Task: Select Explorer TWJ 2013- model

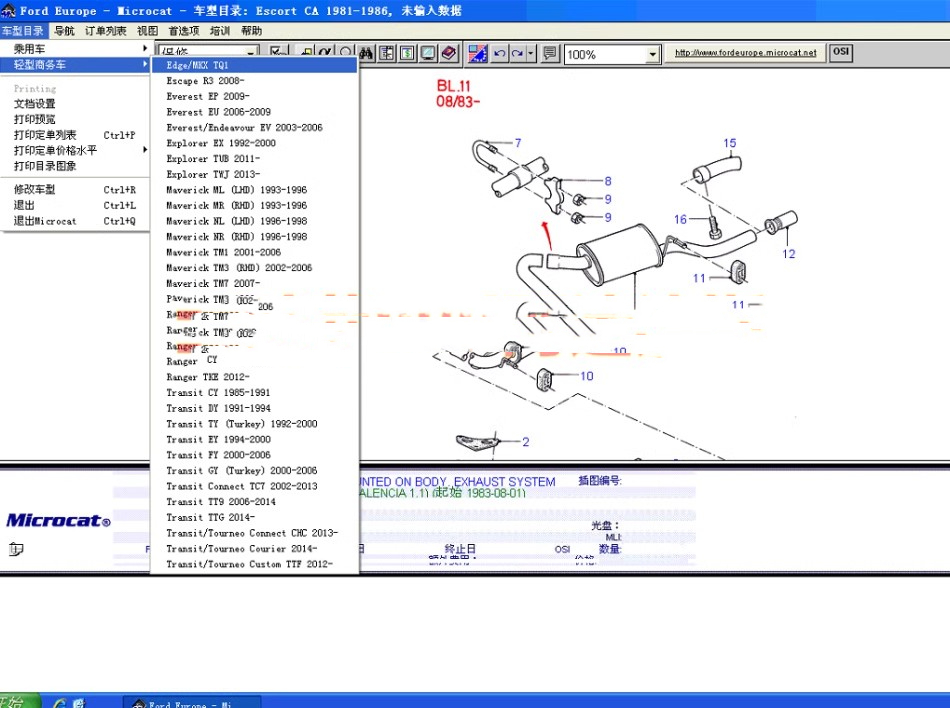Action: click(254, 174)
